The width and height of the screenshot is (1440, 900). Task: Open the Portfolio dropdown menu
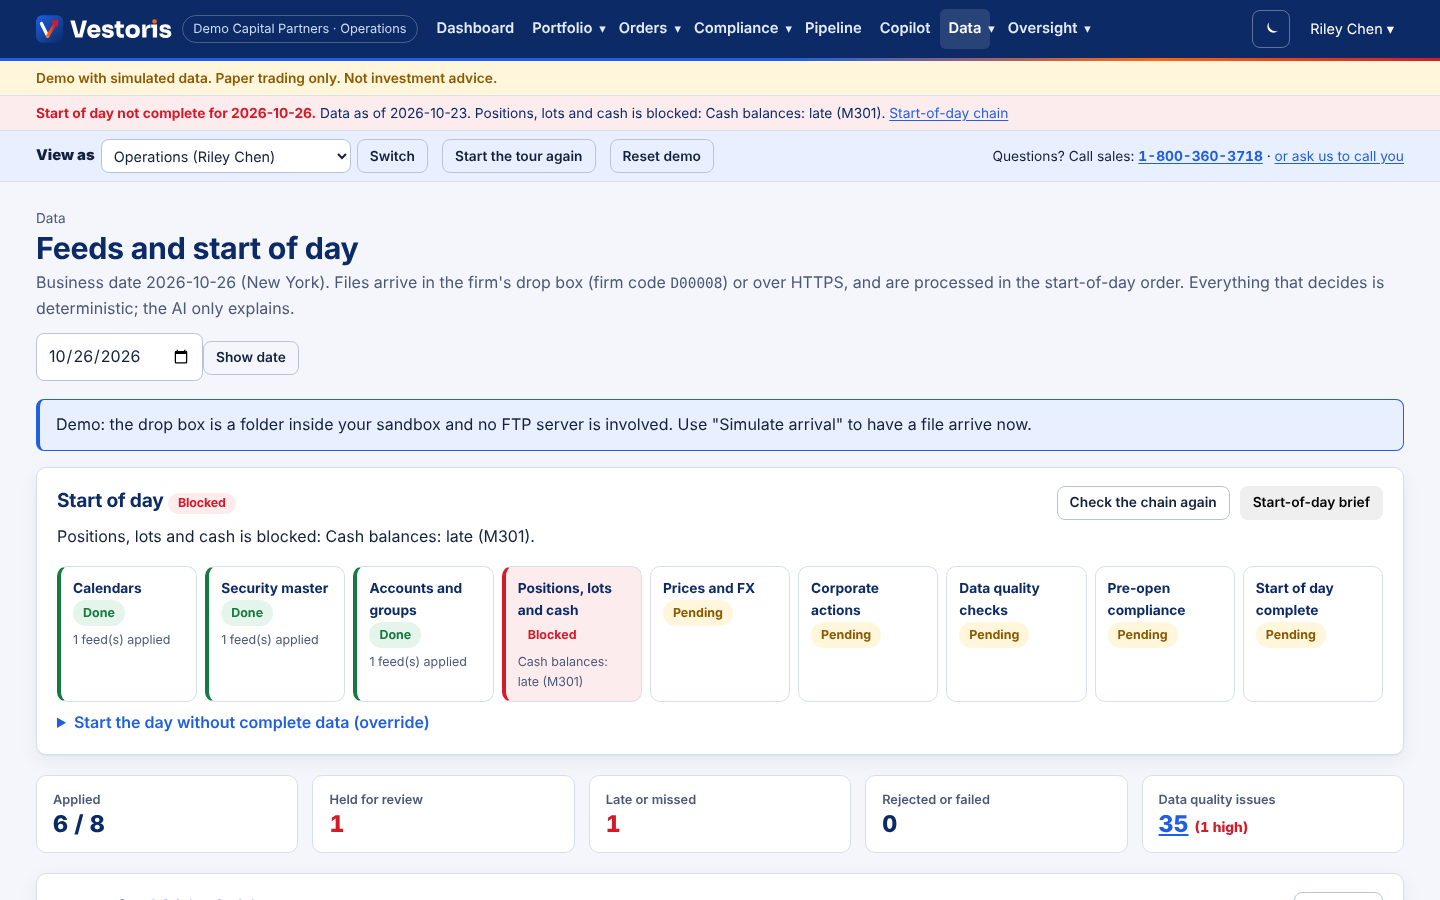click(x=569, y=28)
